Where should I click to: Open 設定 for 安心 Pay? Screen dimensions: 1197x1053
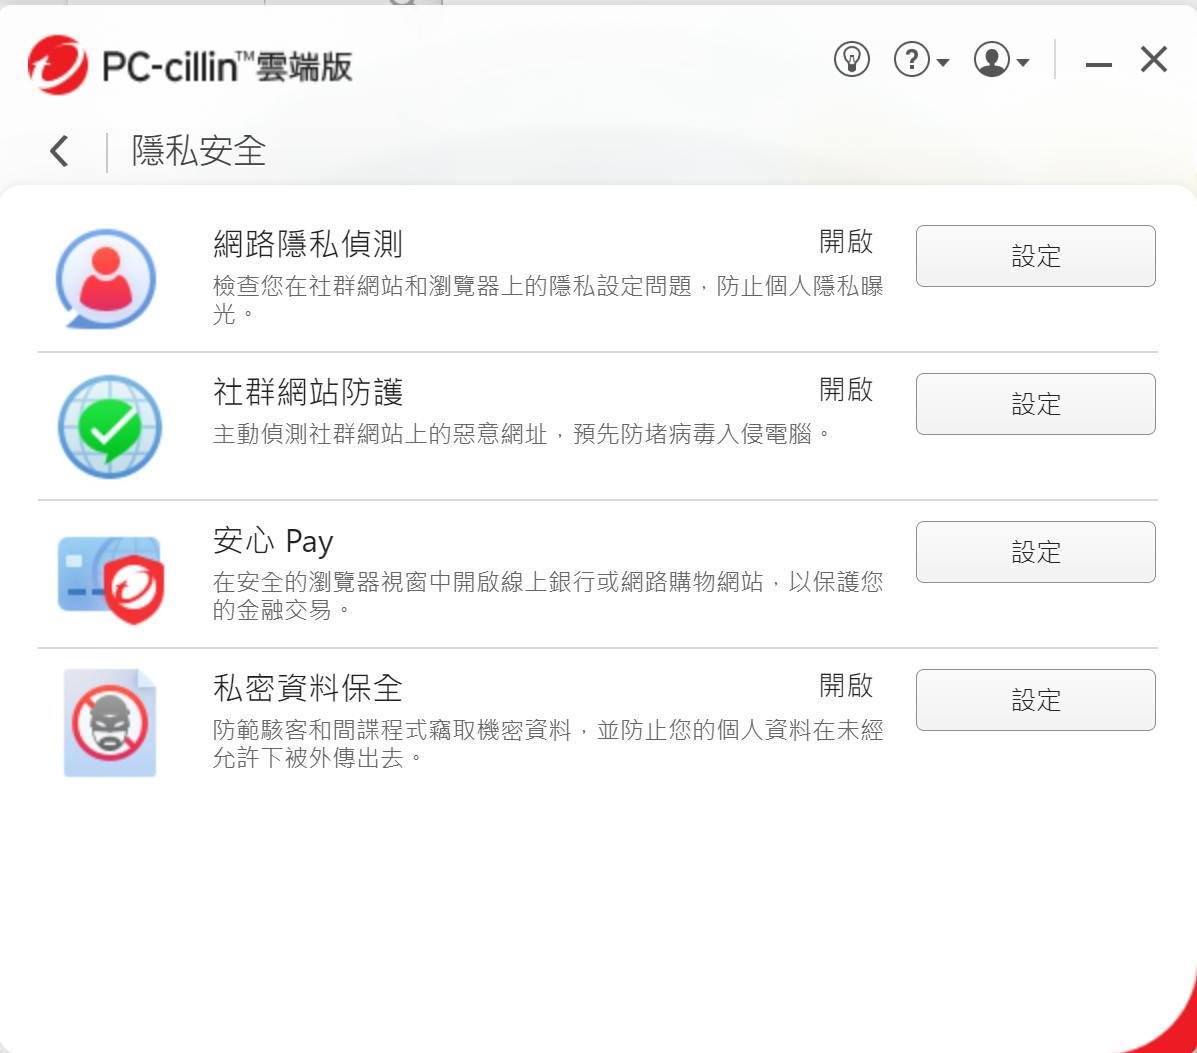1035,552
